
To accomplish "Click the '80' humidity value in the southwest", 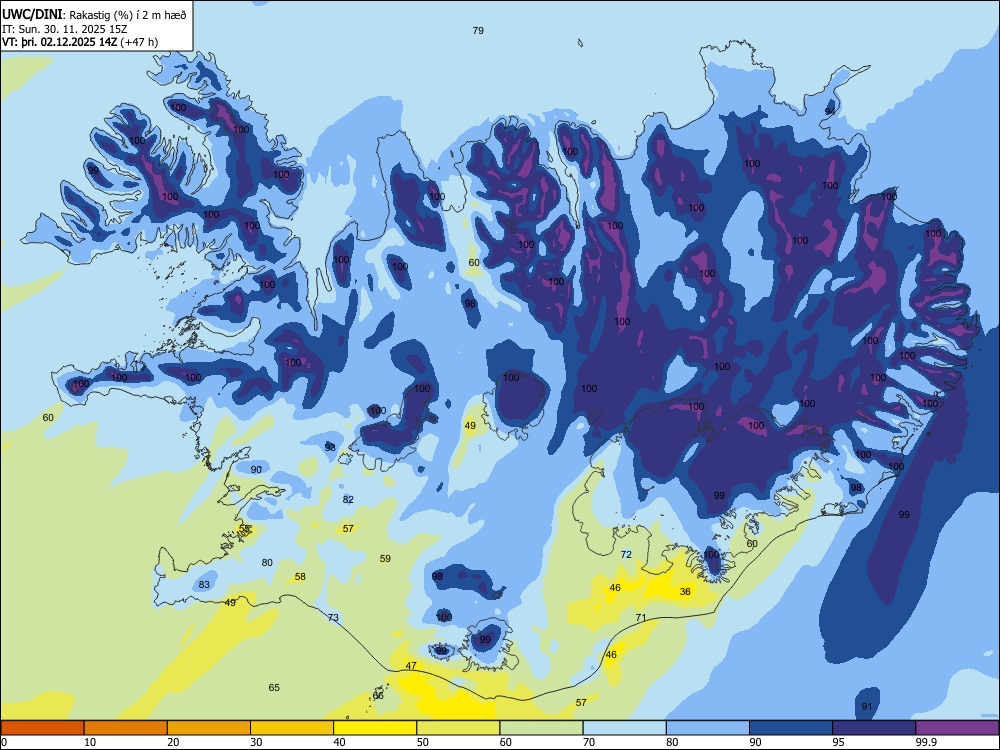I will tap(267, 562).
